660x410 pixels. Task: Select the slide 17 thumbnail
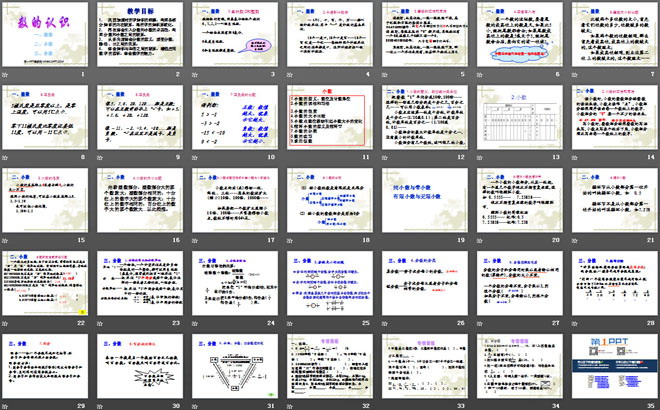click(x=235, y=200)
